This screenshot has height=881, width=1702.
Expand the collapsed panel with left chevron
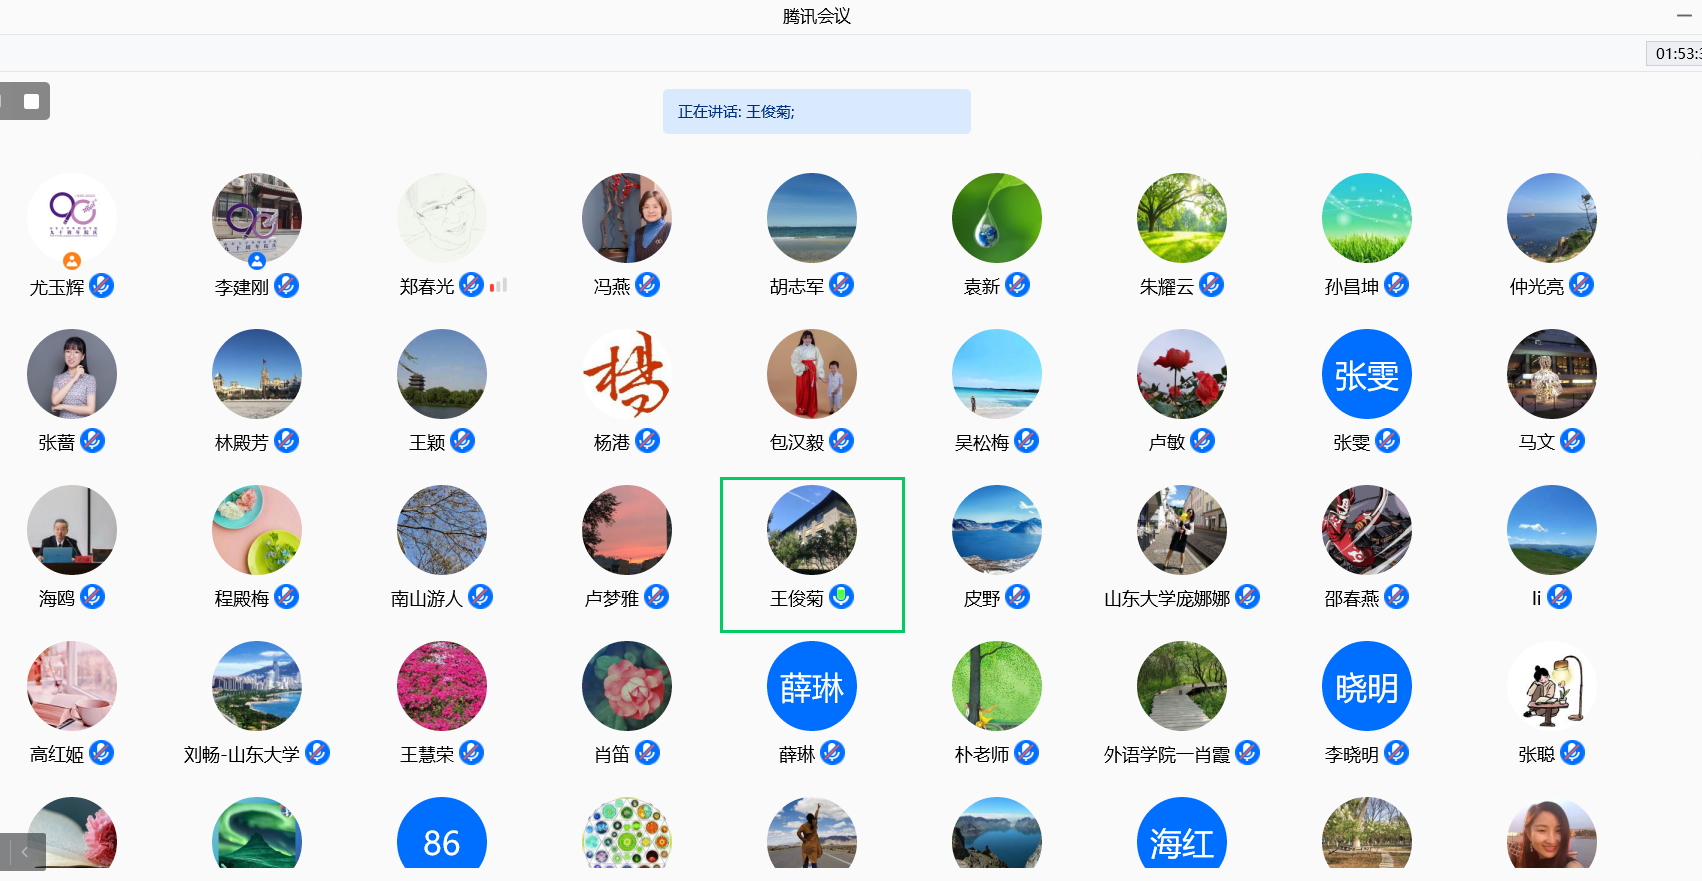[24, 852]
